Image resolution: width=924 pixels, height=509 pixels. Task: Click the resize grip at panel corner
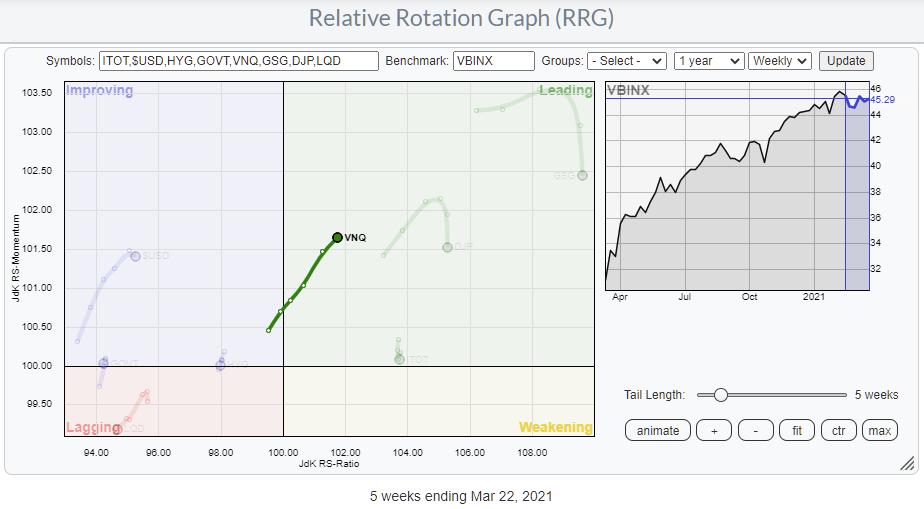pos(908,463)
